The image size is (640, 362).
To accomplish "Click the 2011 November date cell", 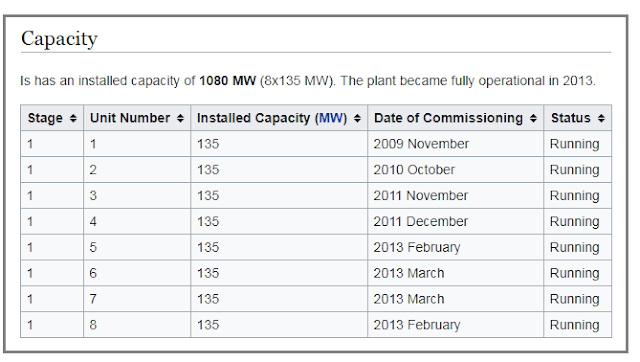I will (456, 195).
